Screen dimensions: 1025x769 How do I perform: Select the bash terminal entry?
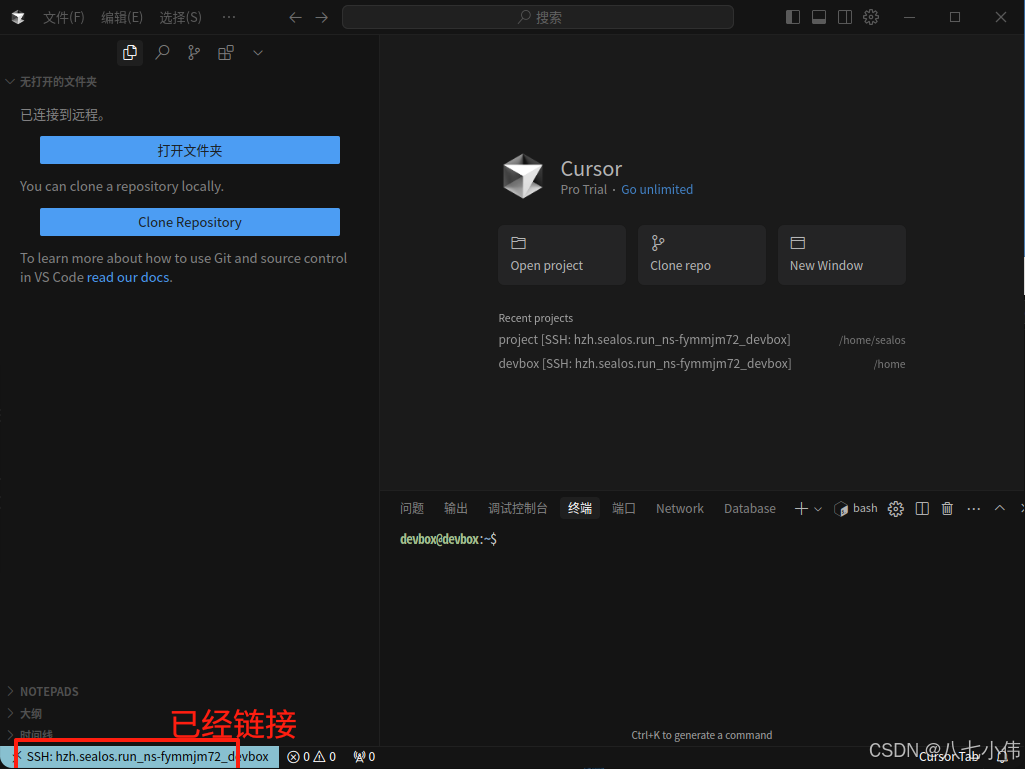pos(856,509)
